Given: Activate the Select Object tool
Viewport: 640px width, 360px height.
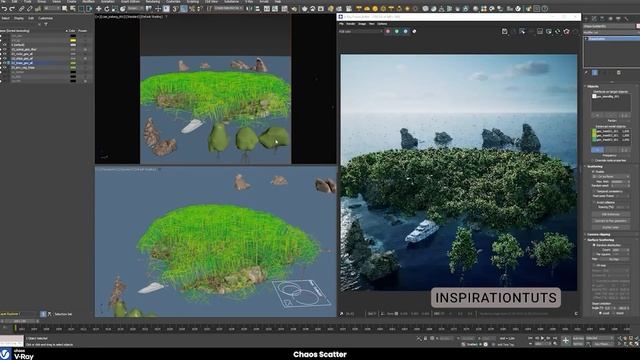Looking at the screenshot, I should pos(64,9).
